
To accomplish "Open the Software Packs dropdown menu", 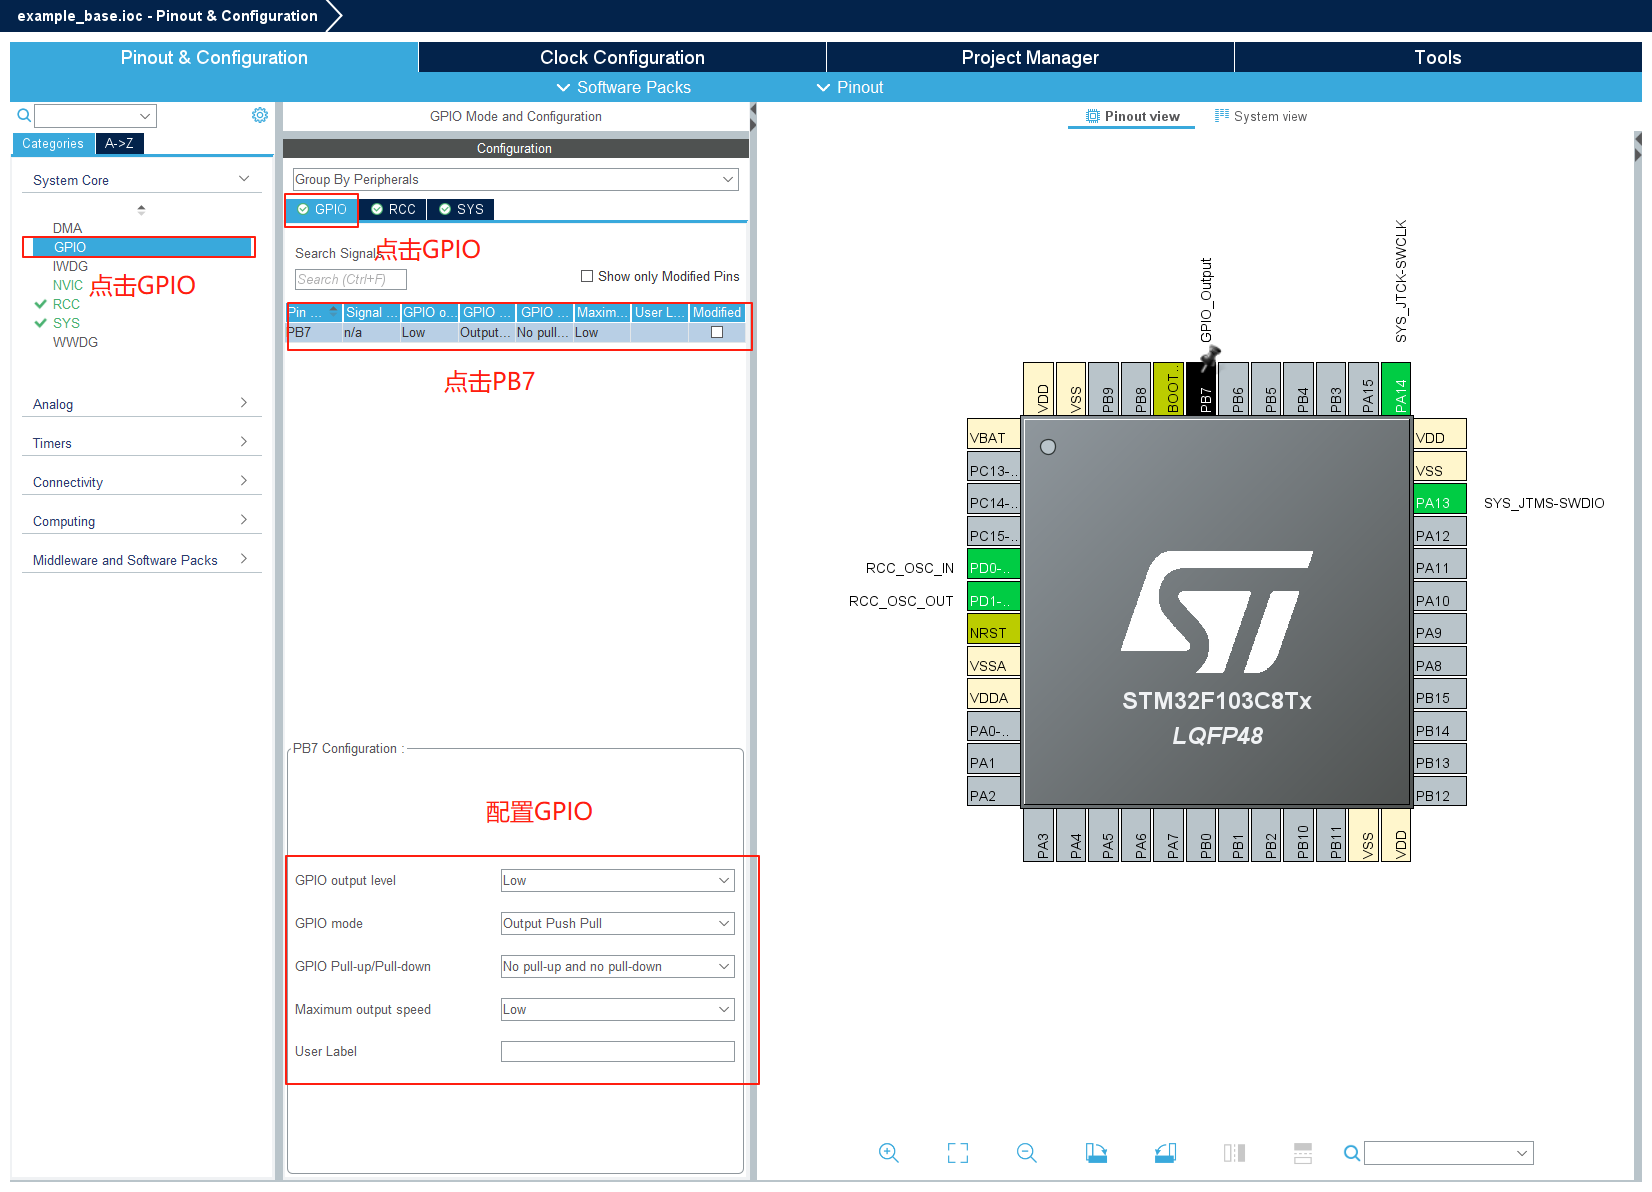I will pos(623,87).
